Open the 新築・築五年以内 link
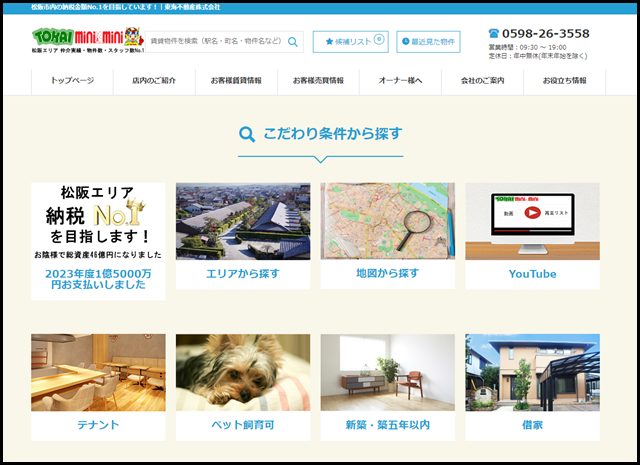This screenshot has width=640, height=465. 387,425
